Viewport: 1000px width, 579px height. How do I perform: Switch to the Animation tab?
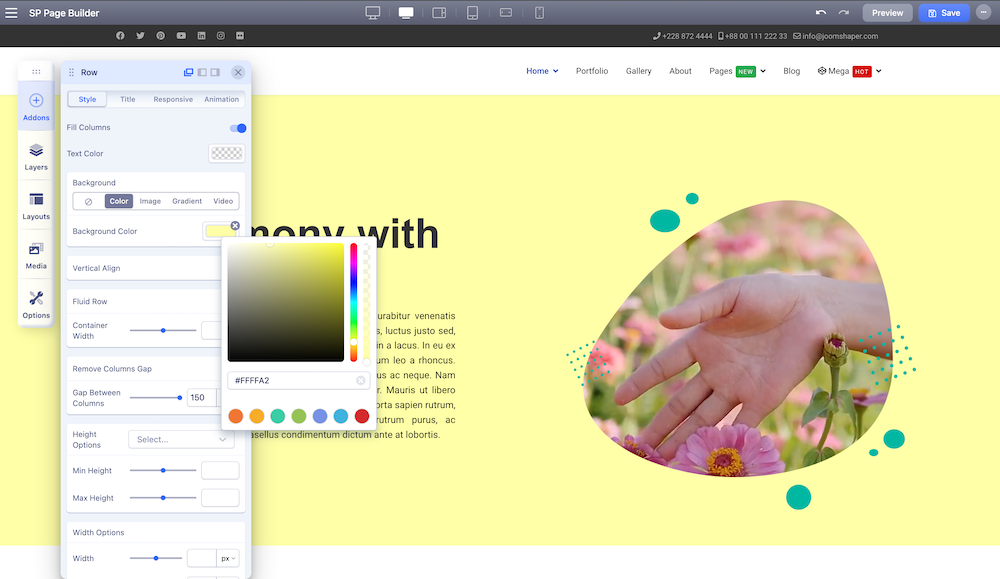pos(221,99)
